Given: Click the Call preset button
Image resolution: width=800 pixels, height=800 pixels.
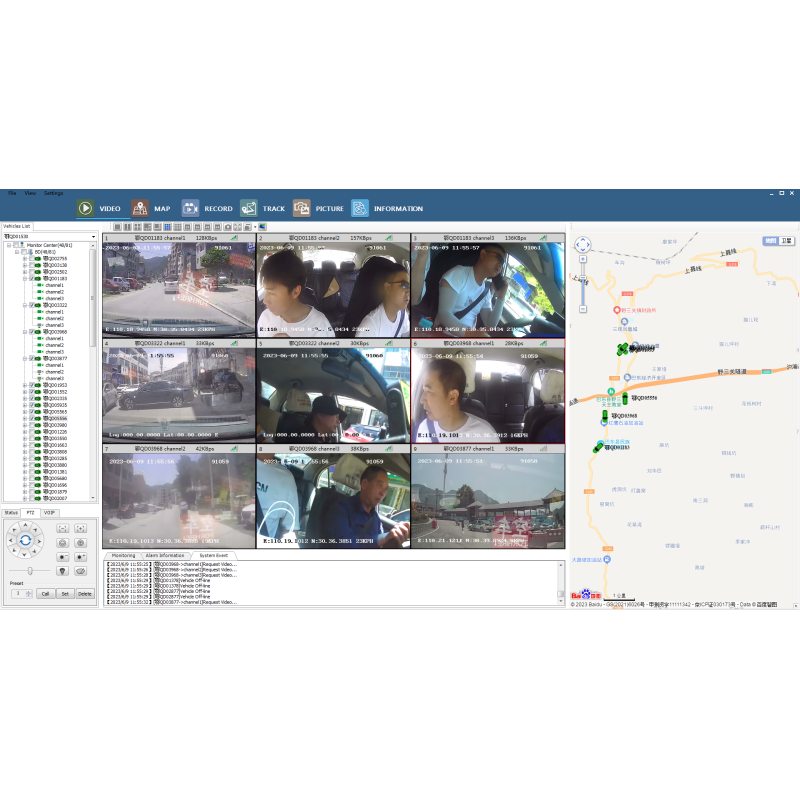Looking at the screenshot, I should [x=45, y=594].
